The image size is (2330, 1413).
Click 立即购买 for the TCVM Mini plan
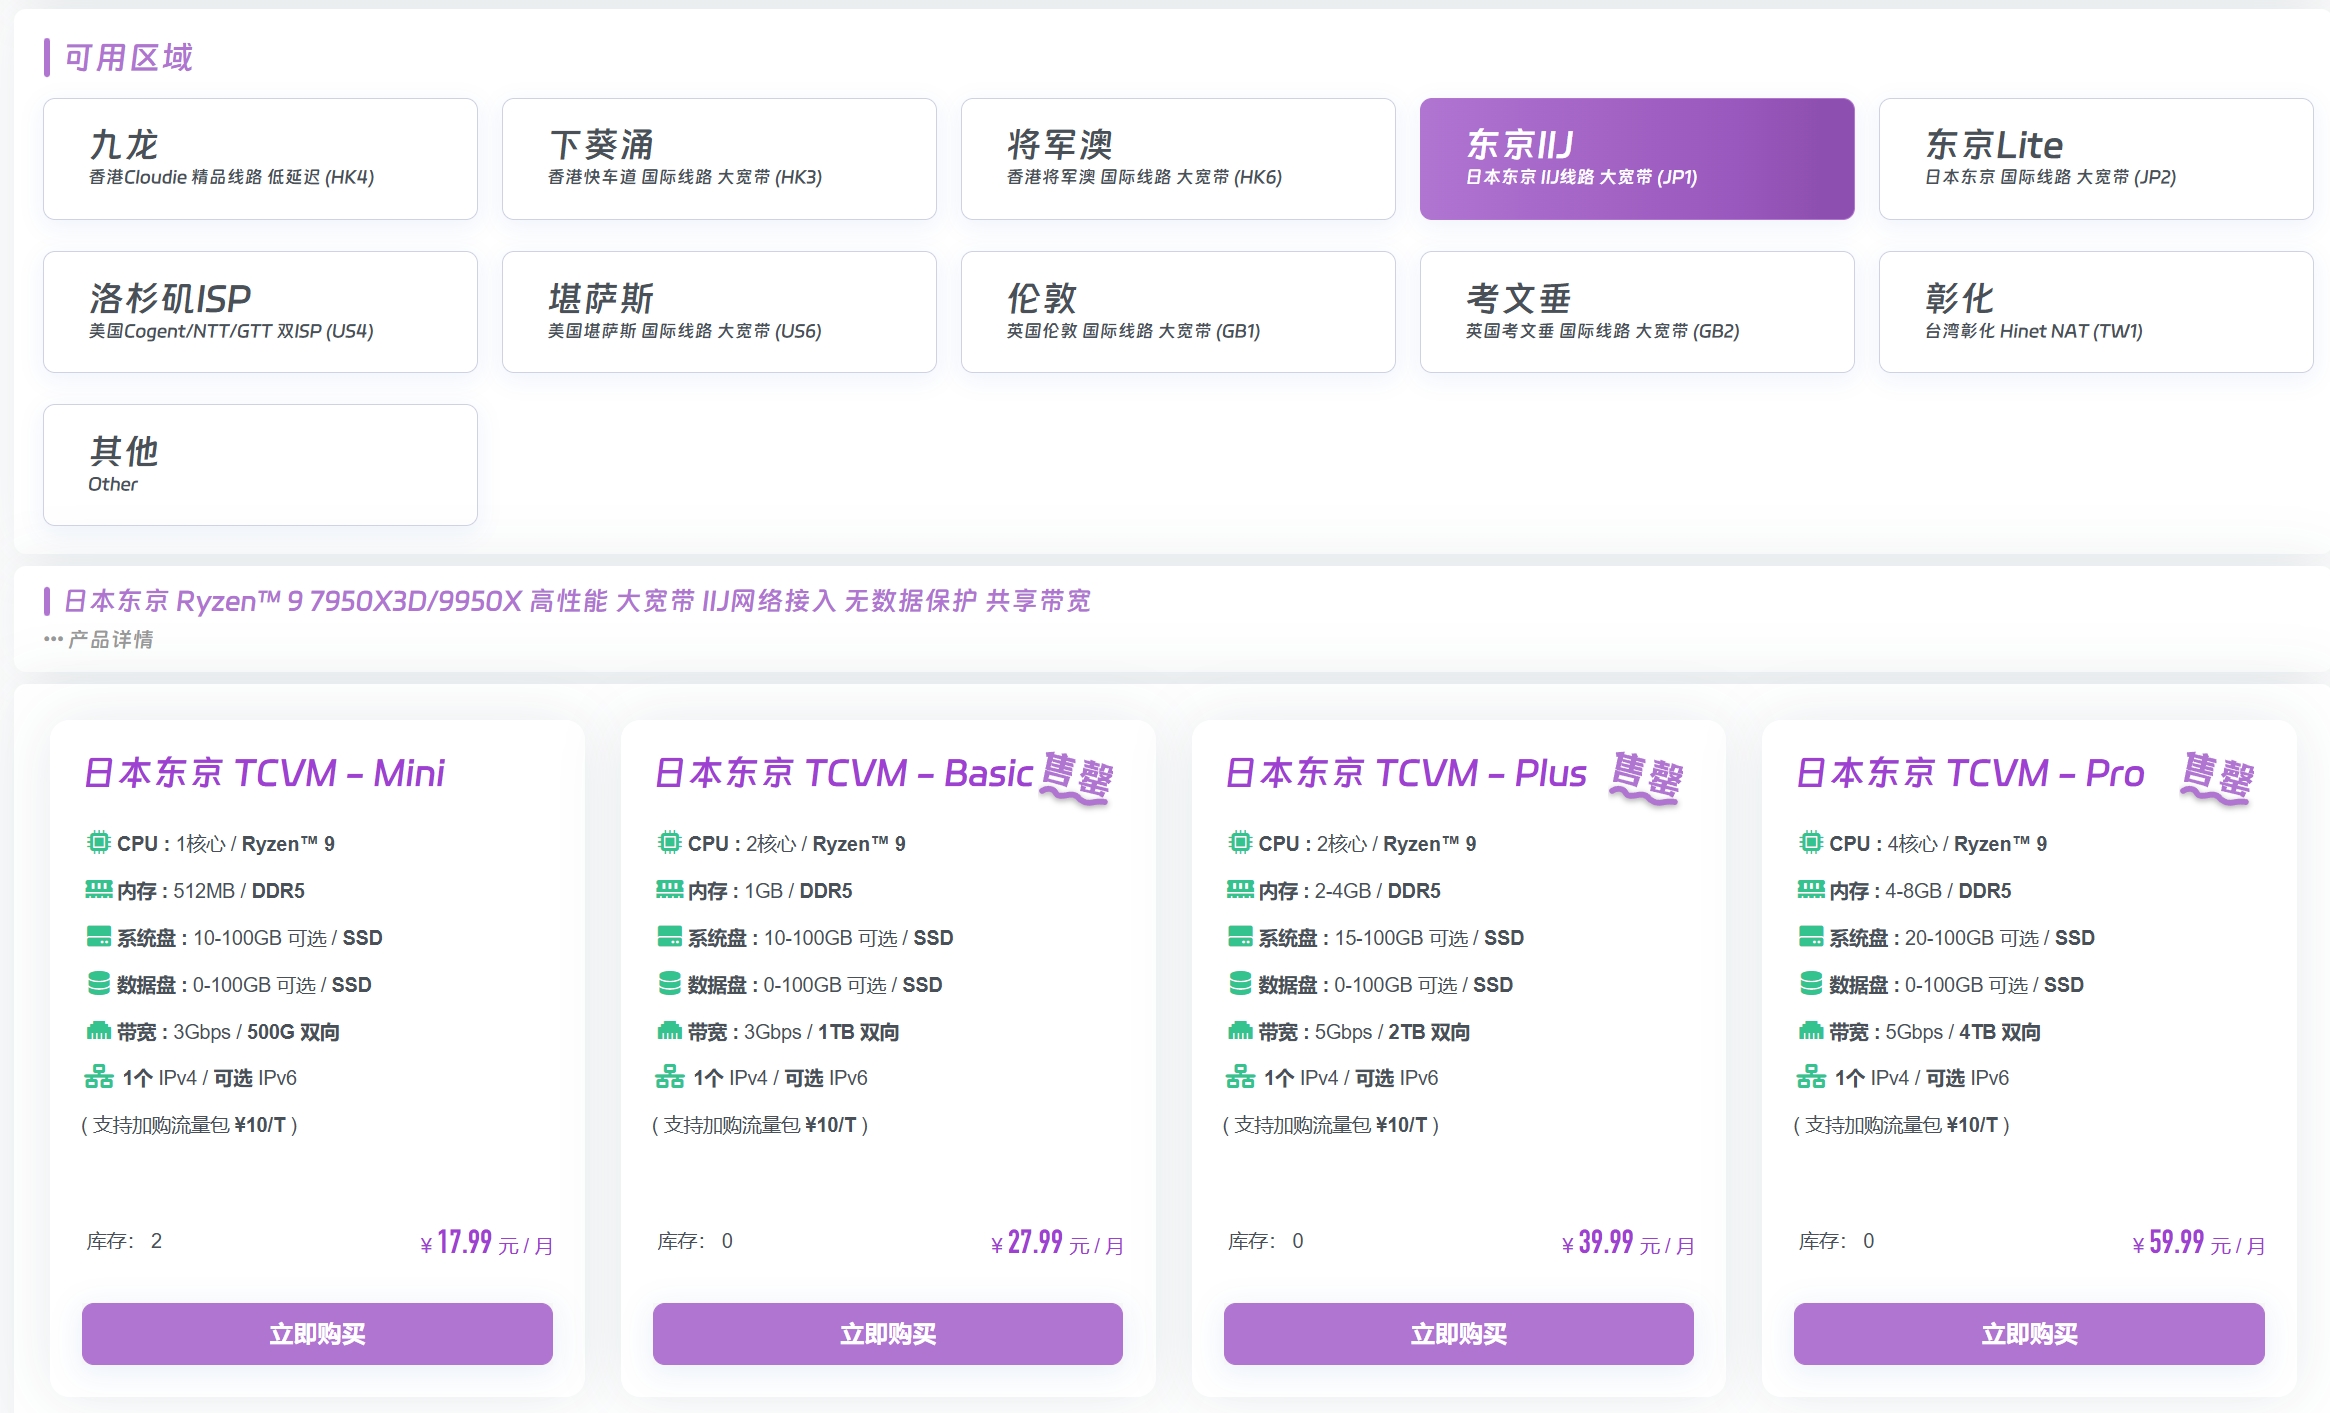coord(317,1333)
